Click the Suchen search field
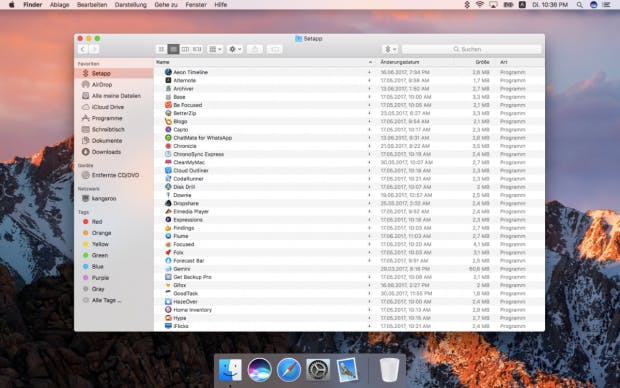 471,49
